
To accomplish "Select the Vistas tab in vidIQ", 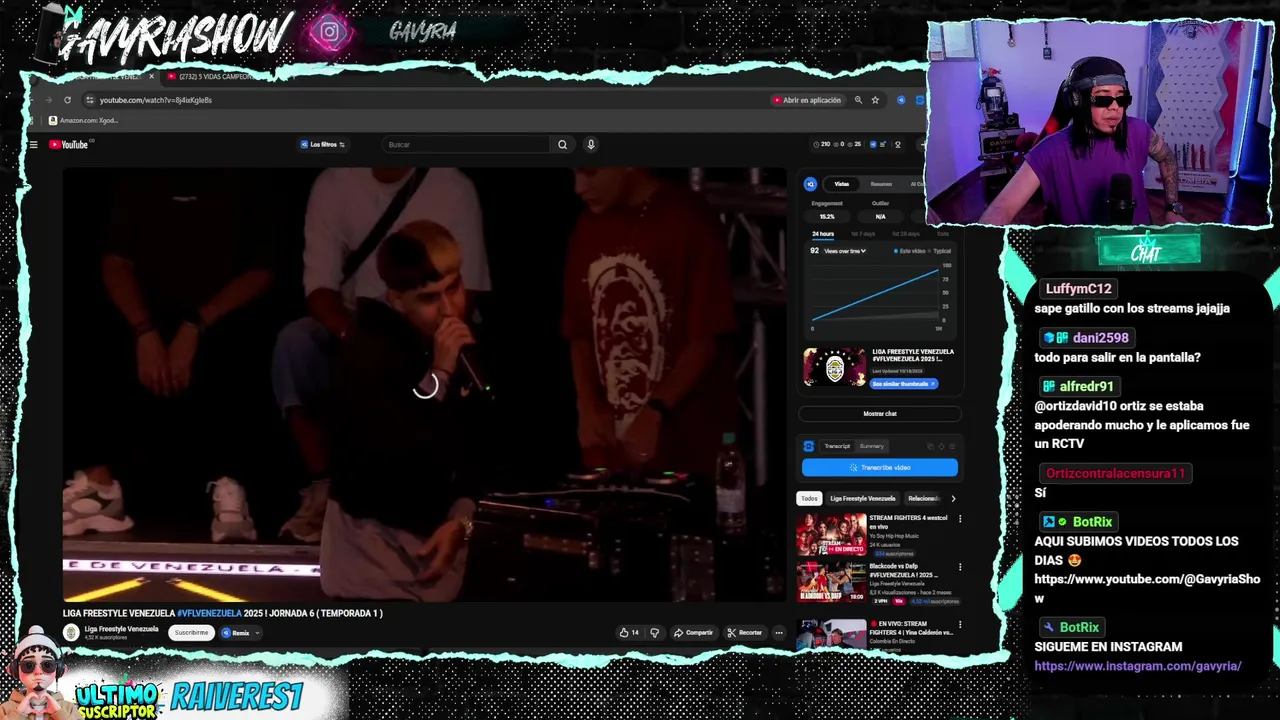I will (842, 184).
